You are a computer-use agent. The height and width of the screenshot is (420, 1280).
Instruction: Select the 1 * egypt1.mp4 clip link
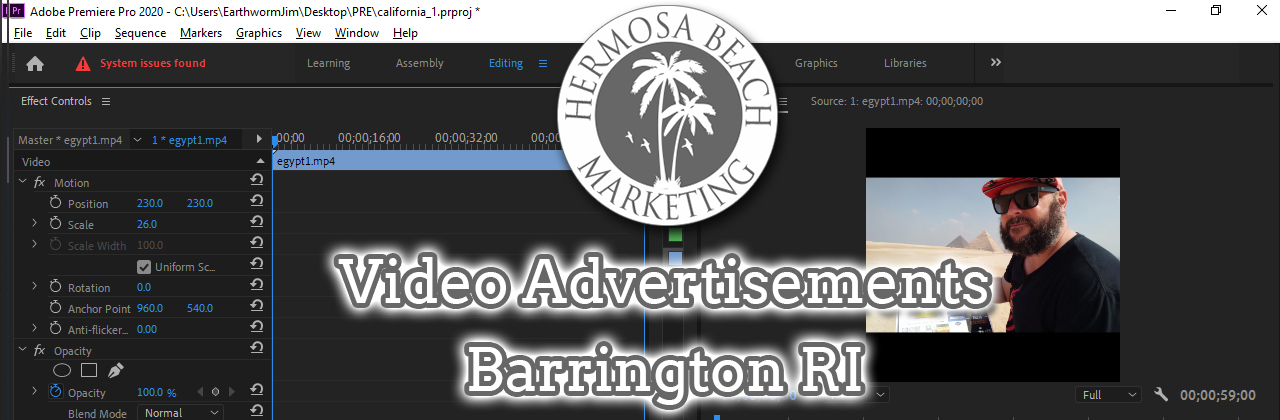click(x=189, y=140)
